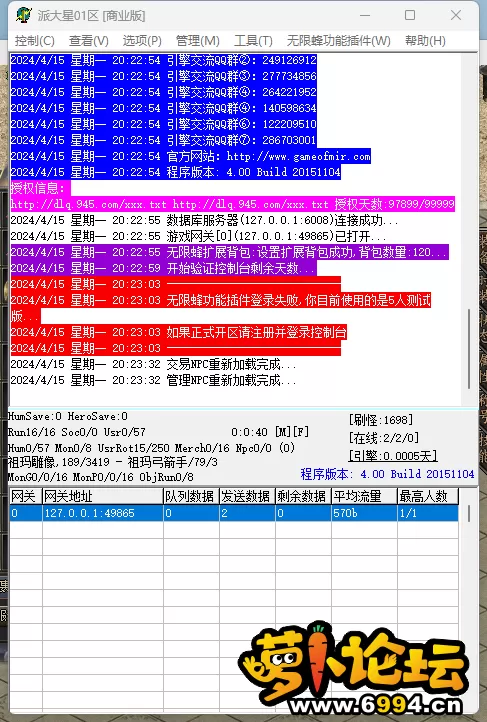Screen dimensions: 487x722
Task: Click red log line 如果正式开区请注册并登录控制台
Action: [179, 332]
